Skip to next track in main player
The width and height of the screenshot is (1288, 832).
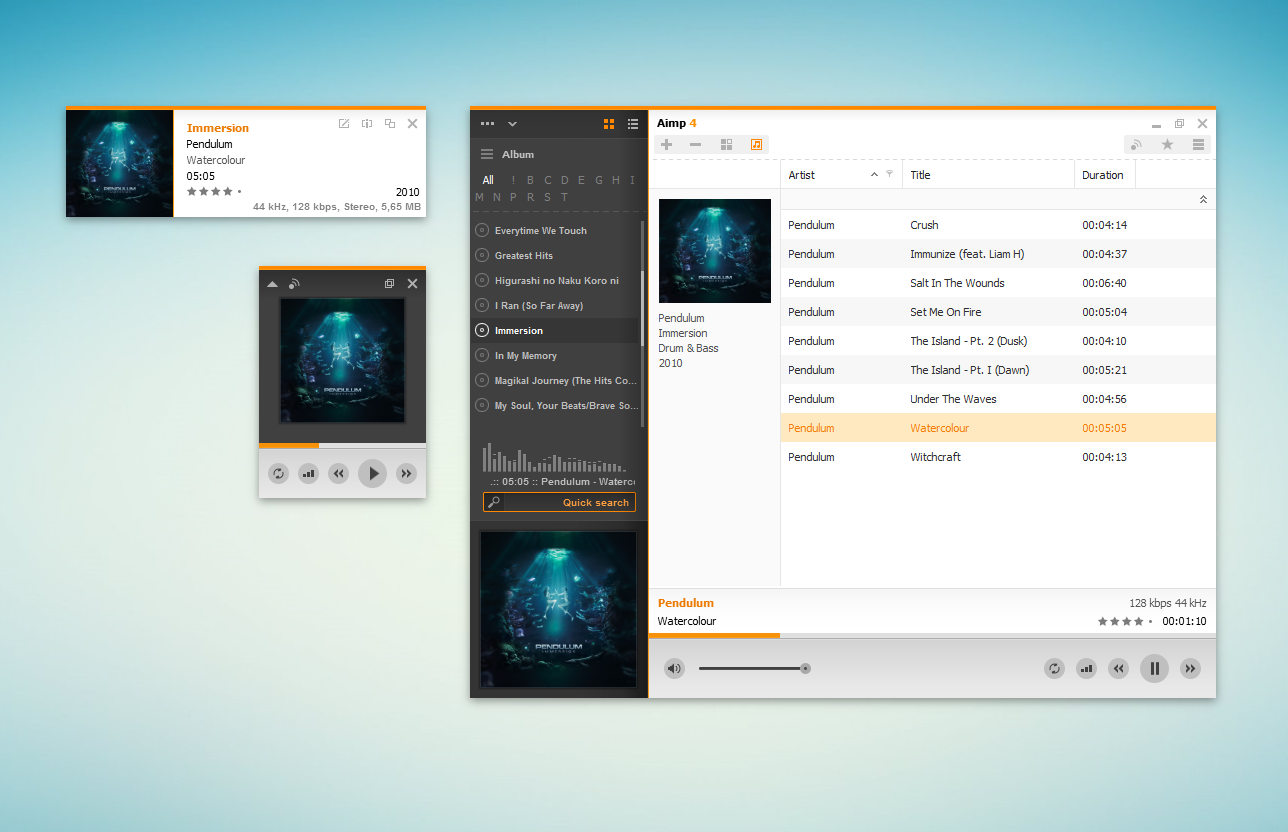1190,668
